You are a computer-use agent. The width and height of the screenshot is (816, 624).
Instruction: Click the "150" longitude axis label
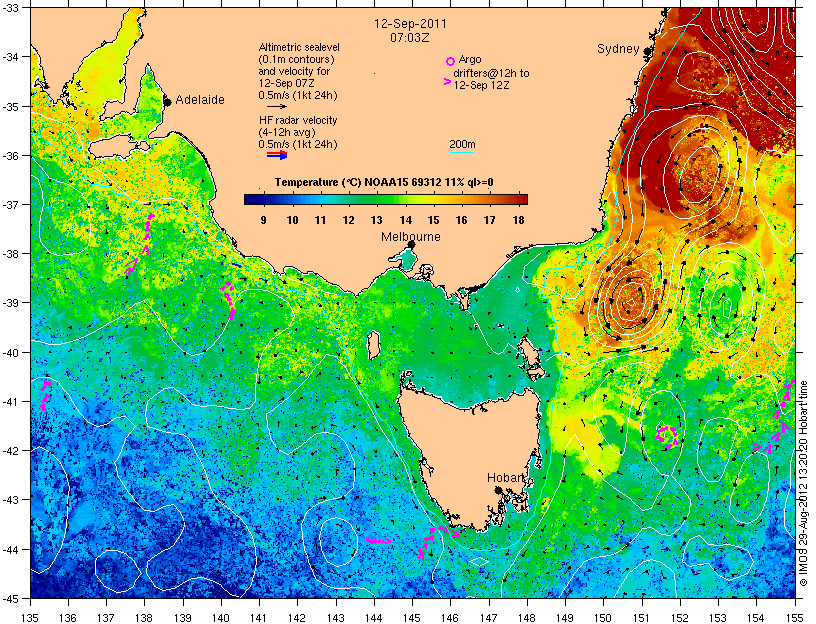(x=604, y=618)
